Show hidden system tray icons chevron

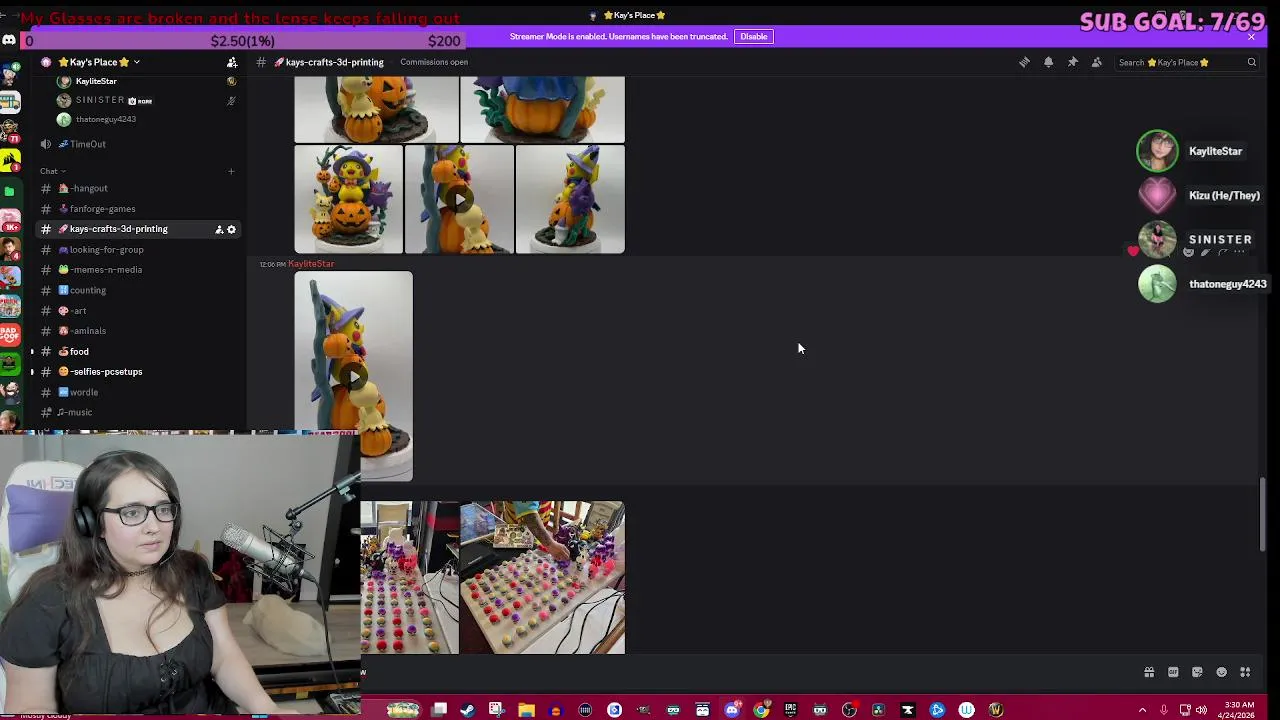tap(1142, 710)
